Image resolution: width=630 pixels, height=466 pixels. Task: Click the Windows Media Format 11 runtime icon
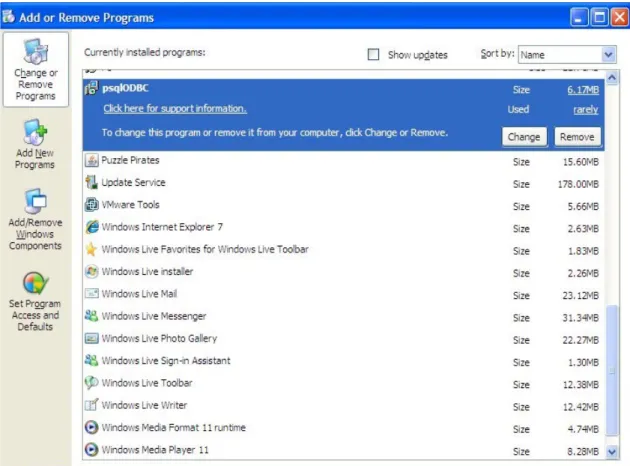(x=92, y=427)
